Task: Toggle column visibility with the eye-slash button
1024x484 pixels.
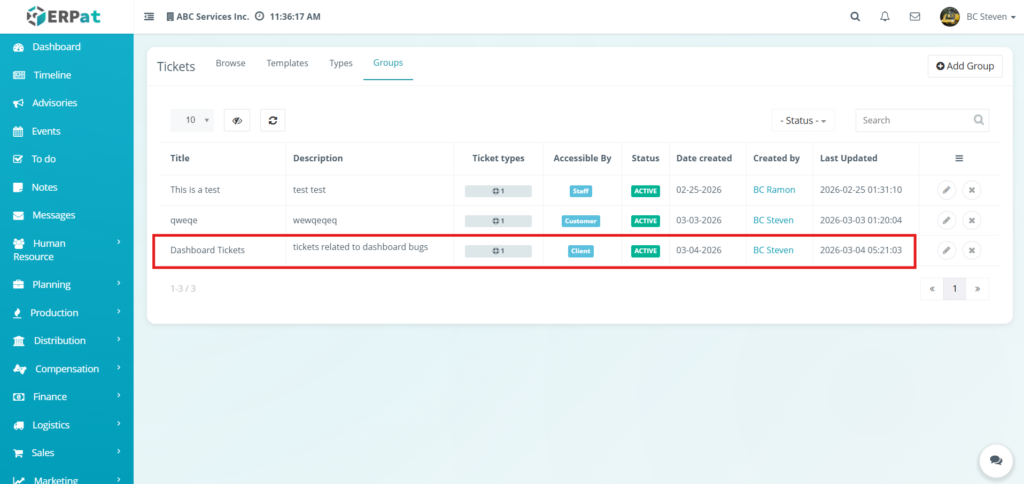Action: [237, 120]
